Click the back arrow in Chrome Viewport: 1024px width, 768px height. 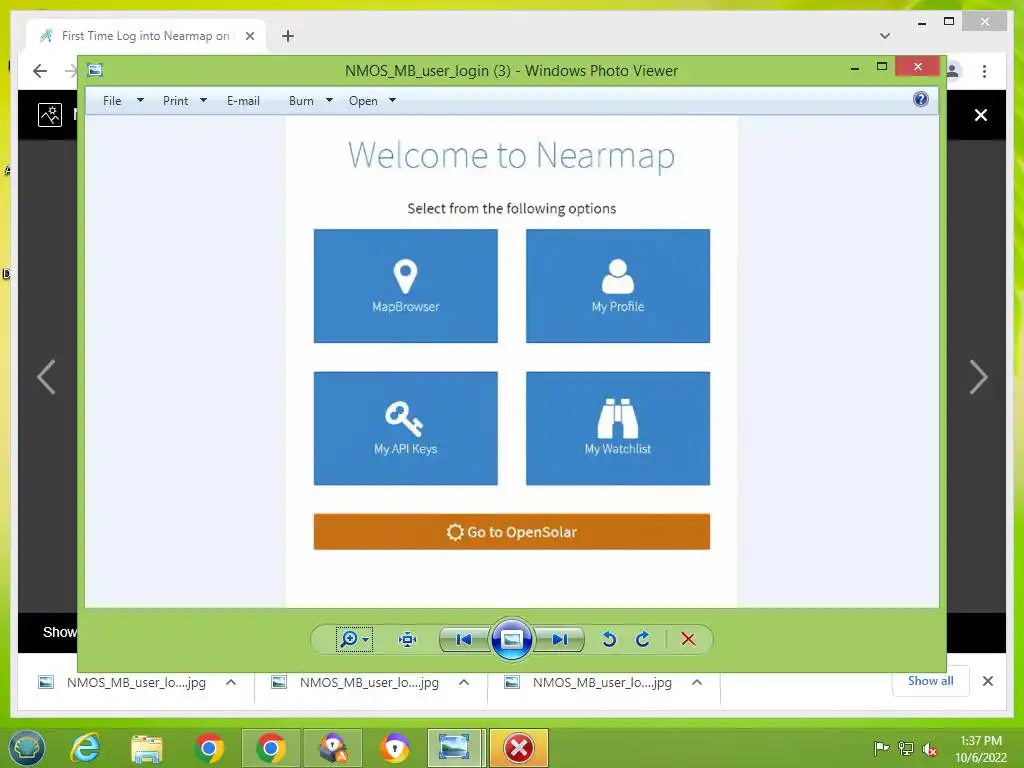40,71
